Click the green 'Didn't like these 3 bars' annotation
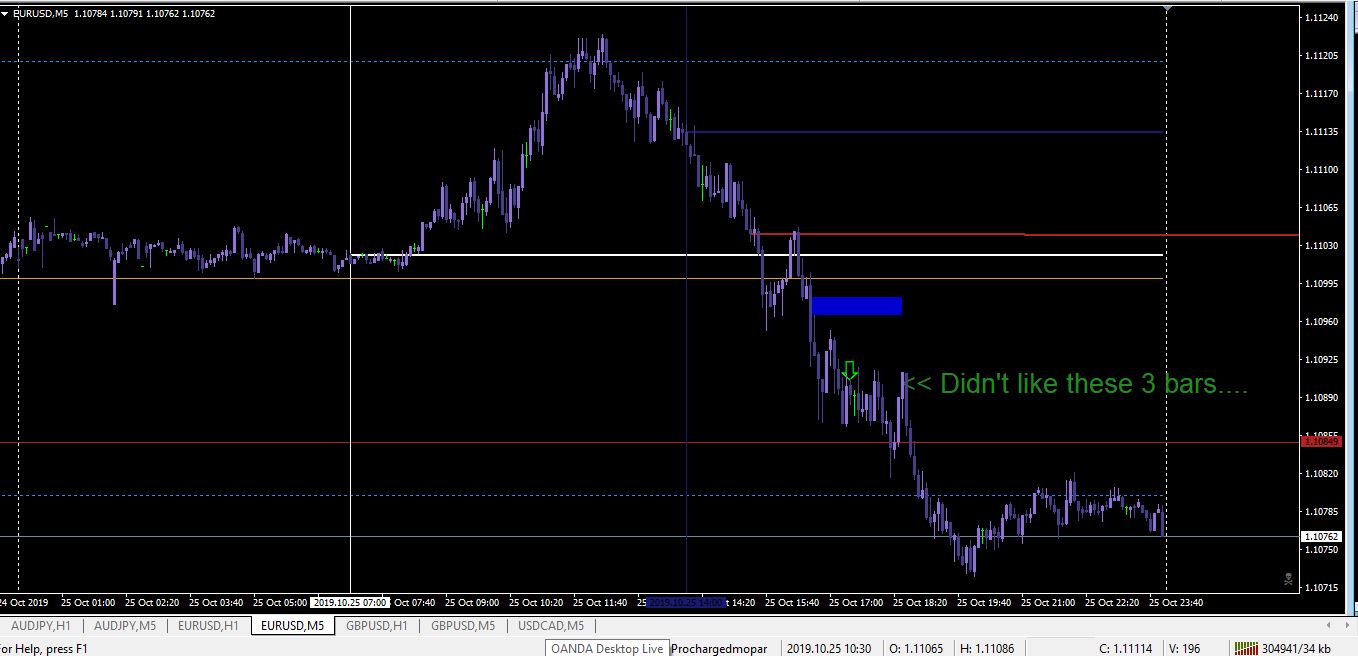This screenshot has width=1358, height=656. tap(1075, 384)
